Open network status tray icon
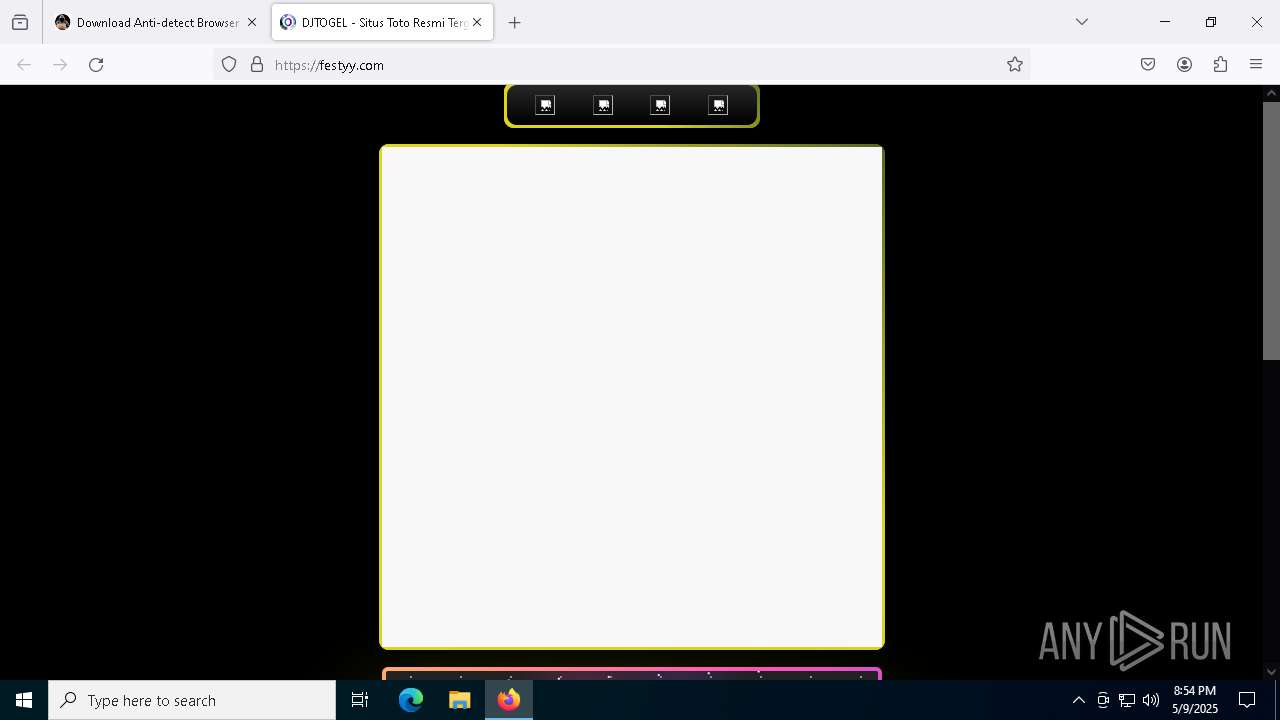Viewport: 1280px width, 720px height. click(1127, 700)
